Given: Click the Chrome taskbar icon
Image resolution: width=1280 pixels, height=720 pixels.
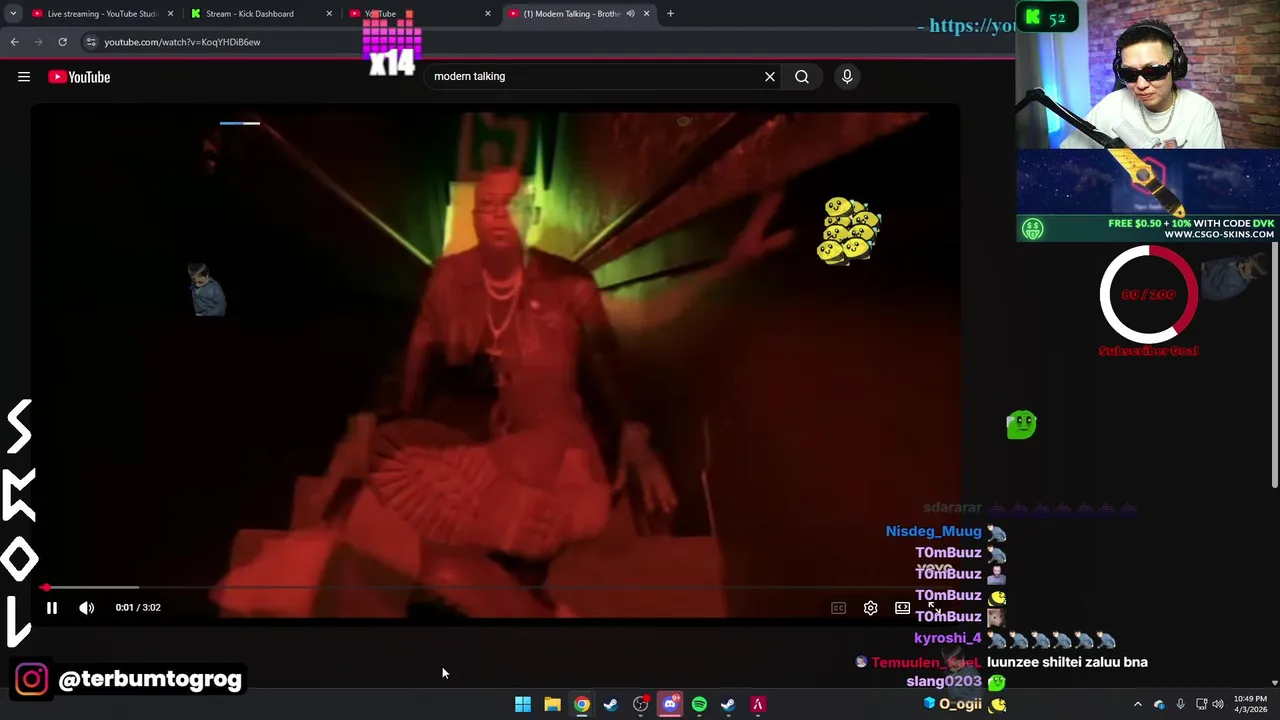Looking at the screenshot, I should [581, 704].
